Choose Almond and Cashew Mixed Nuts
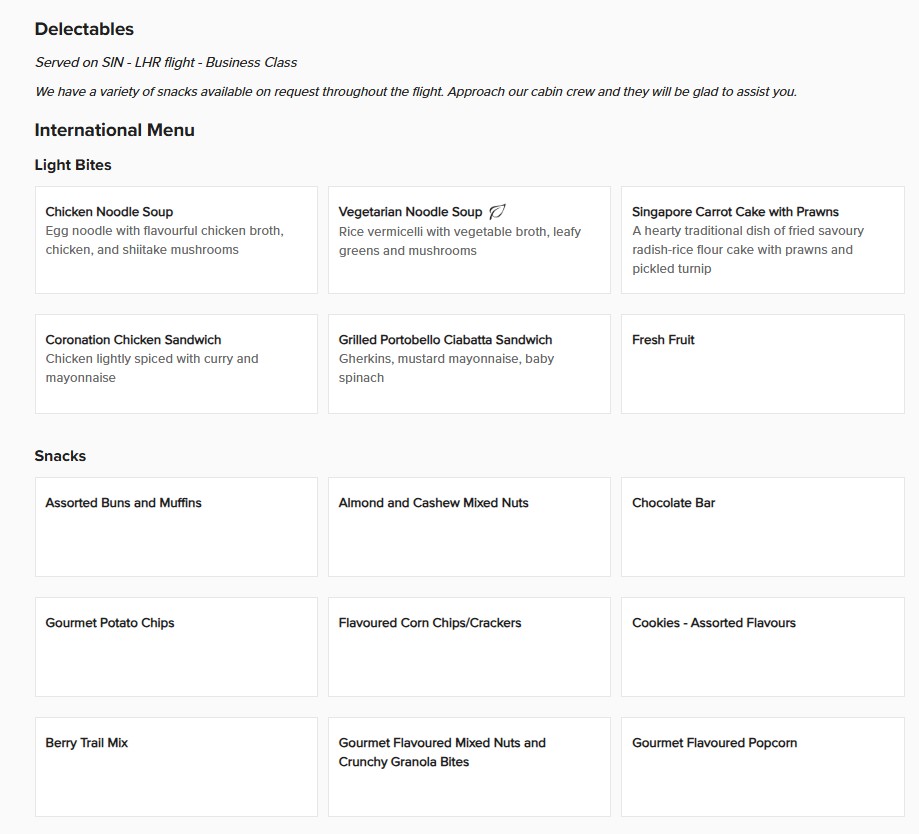The height and width of the screenshot is (834, 919). 469,527
